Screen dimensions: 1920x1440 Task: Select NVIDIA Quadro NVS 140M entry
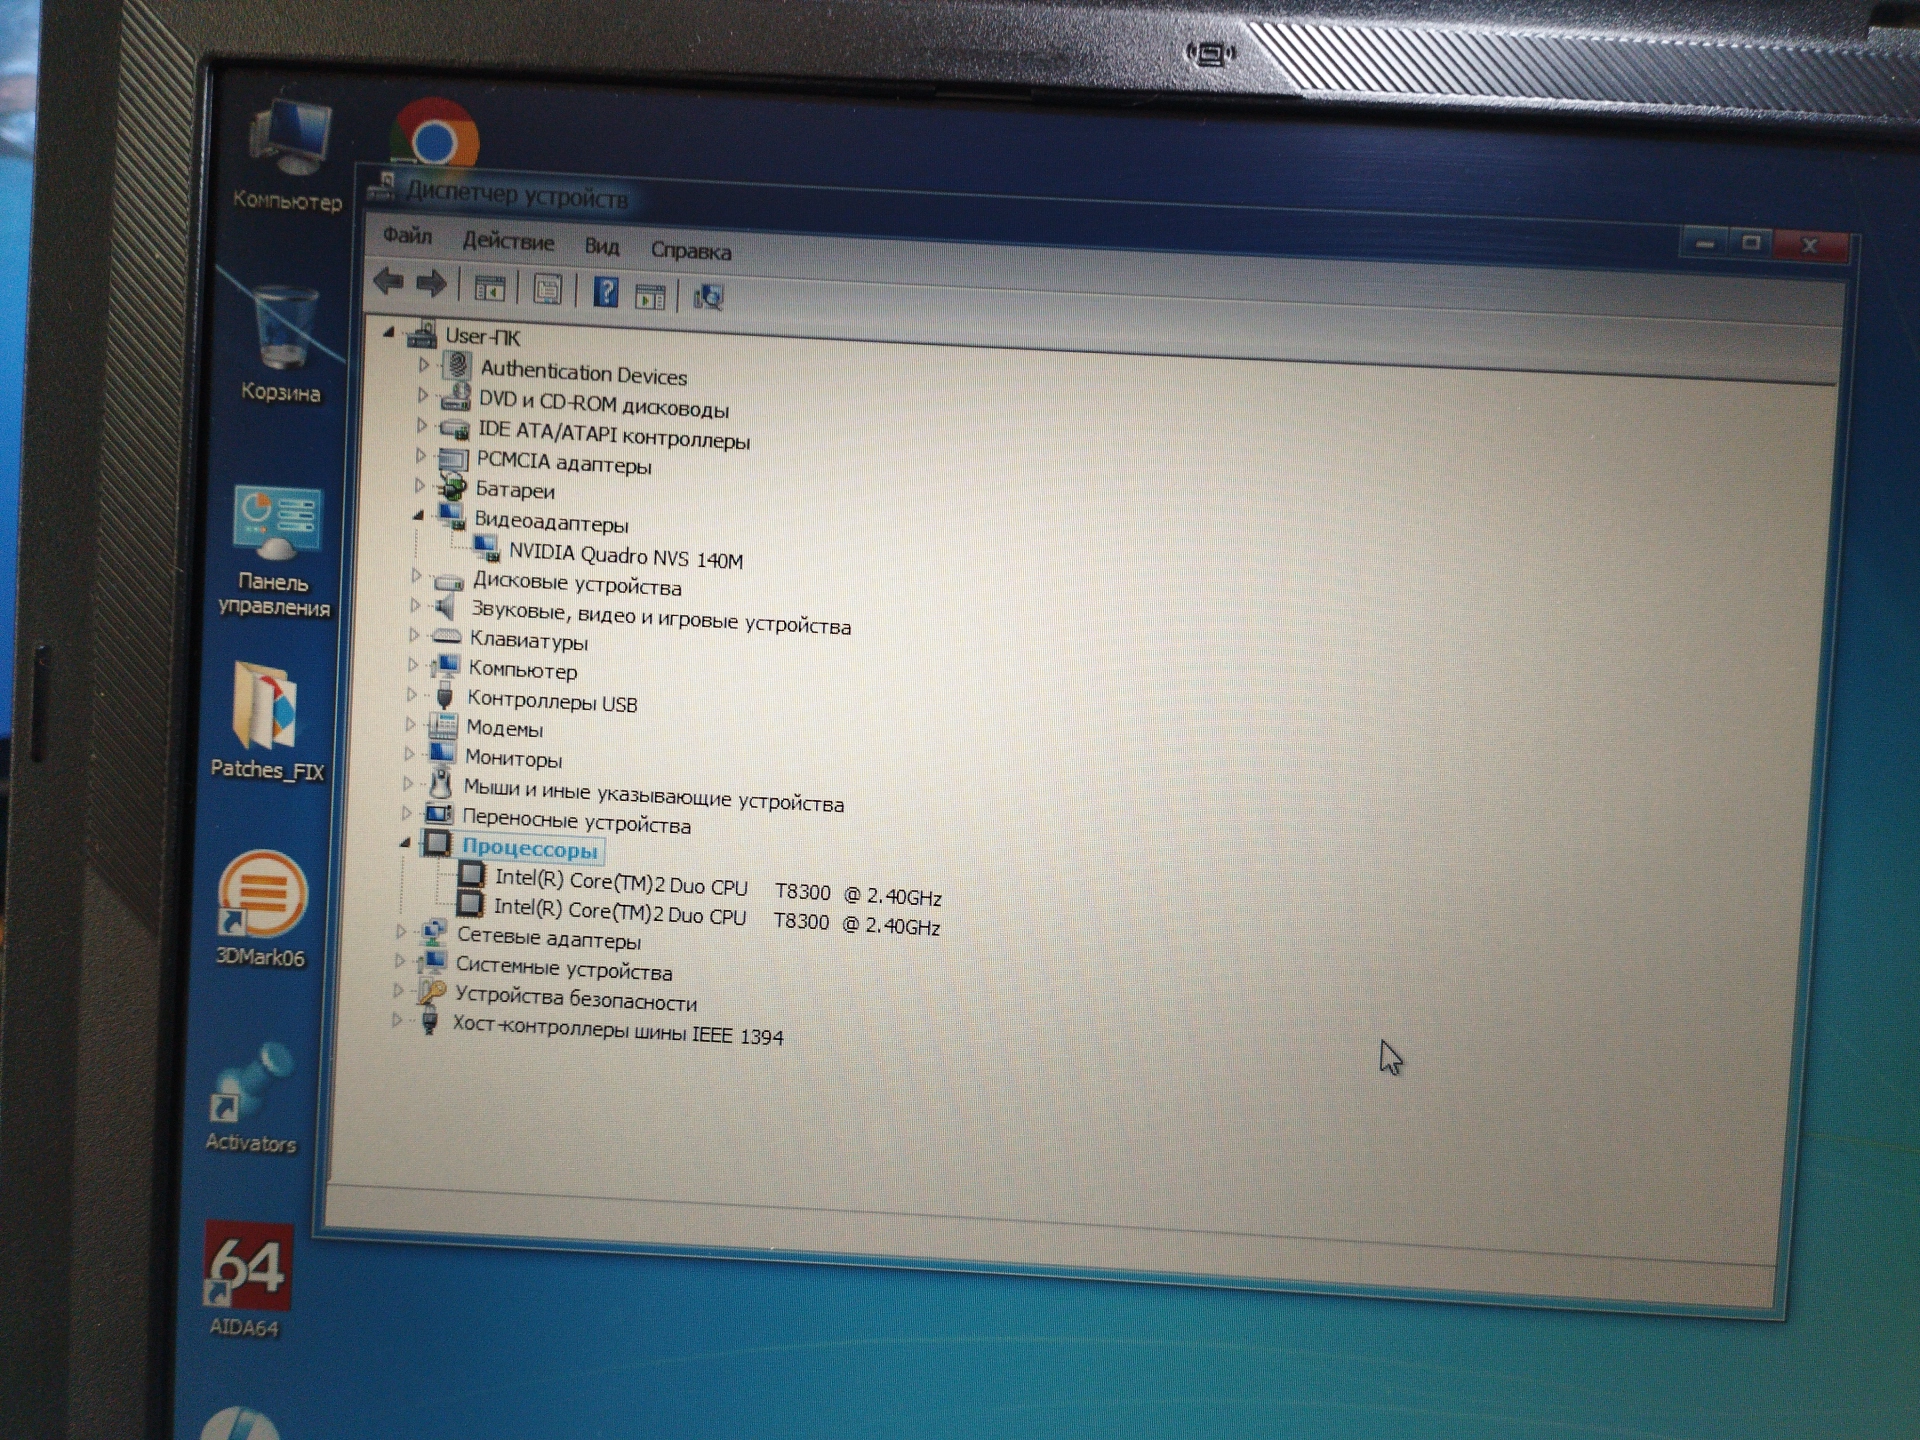point(626,555)
